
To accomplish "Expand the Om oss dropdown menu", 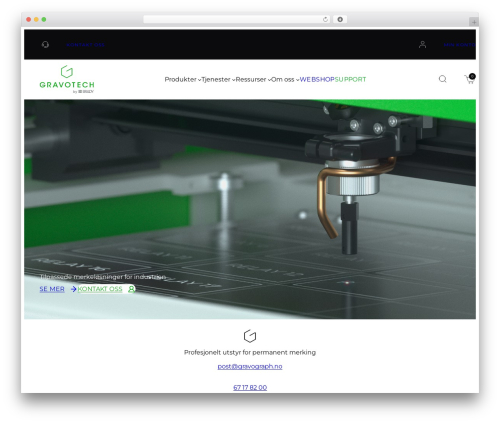I will [x=285, y=79].
